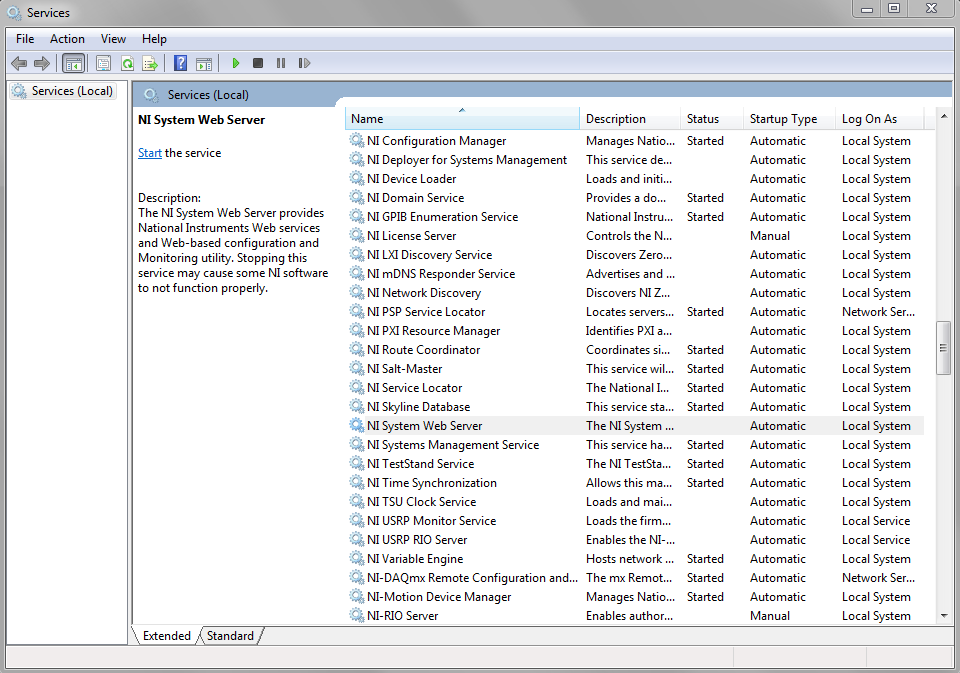960x673 pixels.
Task: Sort by the Status column header
Action: tap(712, 119)
